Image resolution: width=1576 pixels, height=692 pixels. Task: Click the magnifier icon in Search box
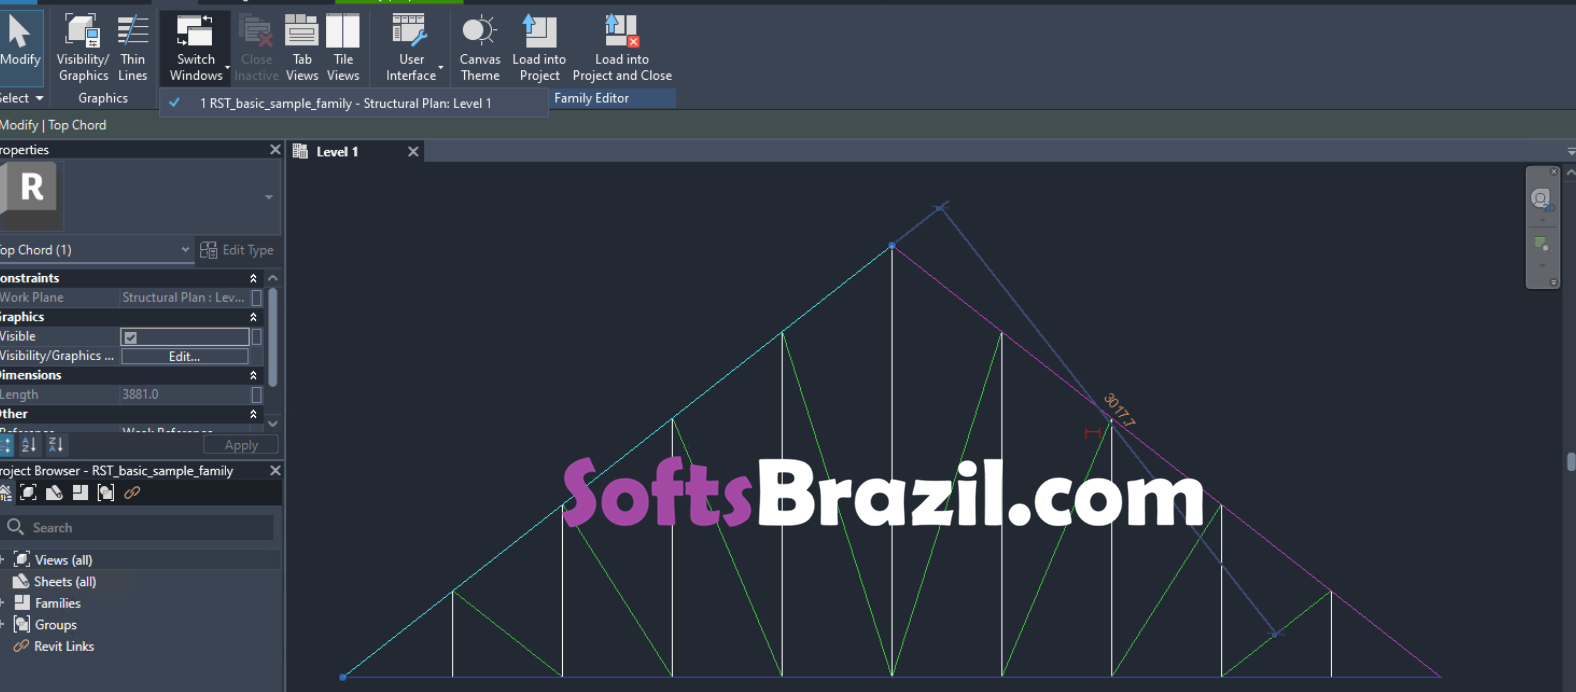click(x=15, y=527)
